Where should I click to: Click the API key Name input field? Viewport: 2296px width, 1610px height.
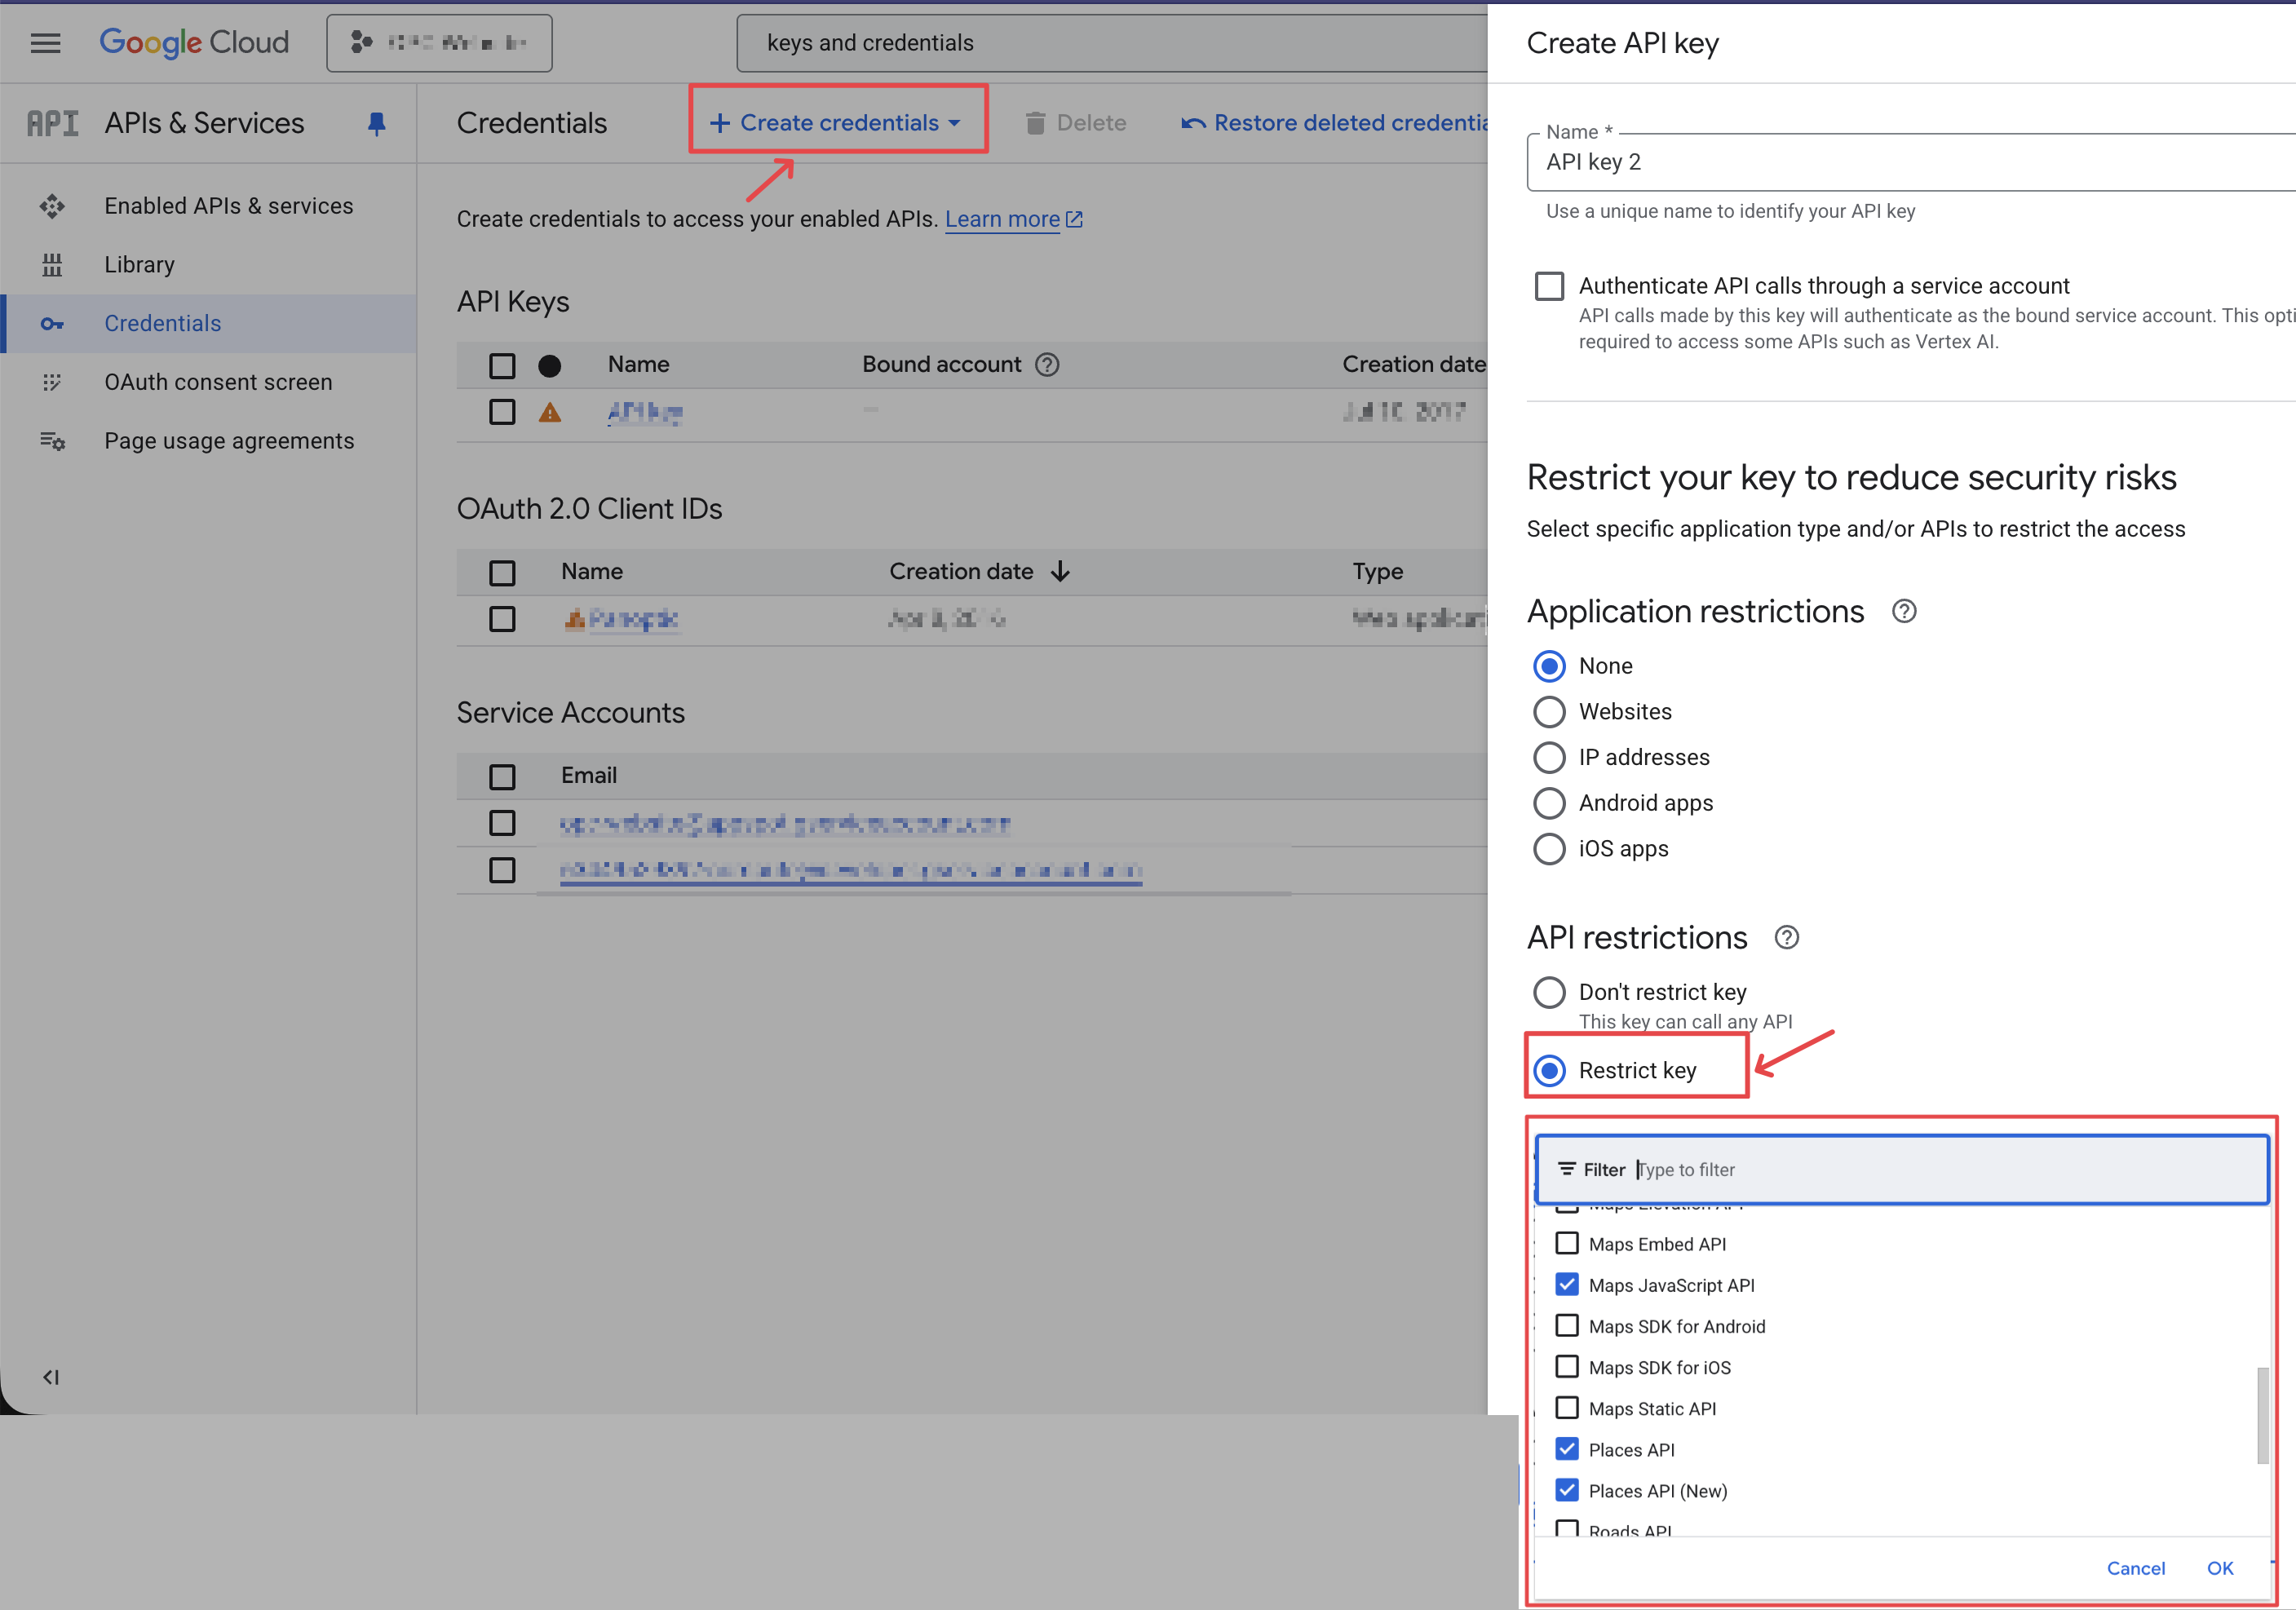pos(1900,162)
